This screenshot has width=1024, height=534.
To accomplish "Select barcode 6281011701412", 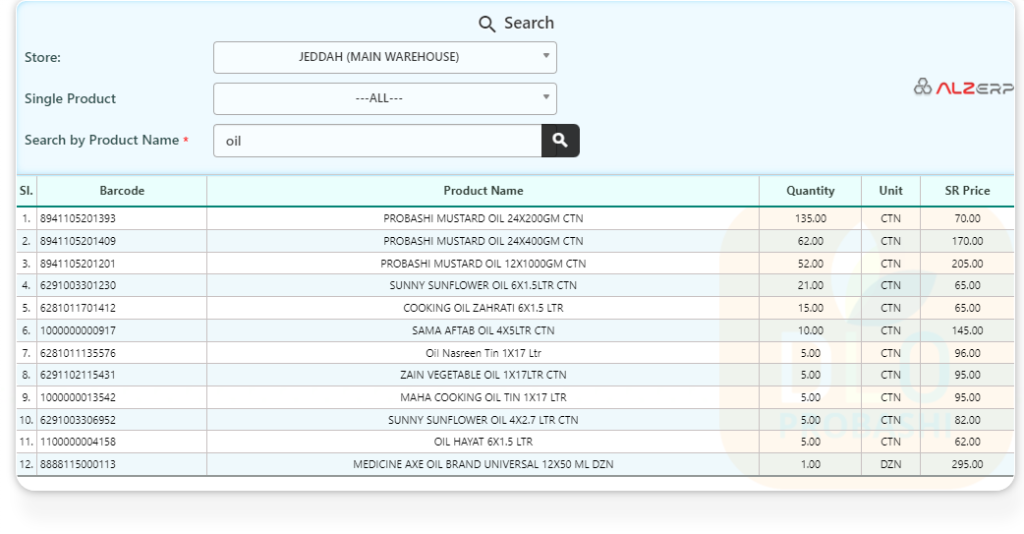I will pyautogui.click(x=78, y=308).
